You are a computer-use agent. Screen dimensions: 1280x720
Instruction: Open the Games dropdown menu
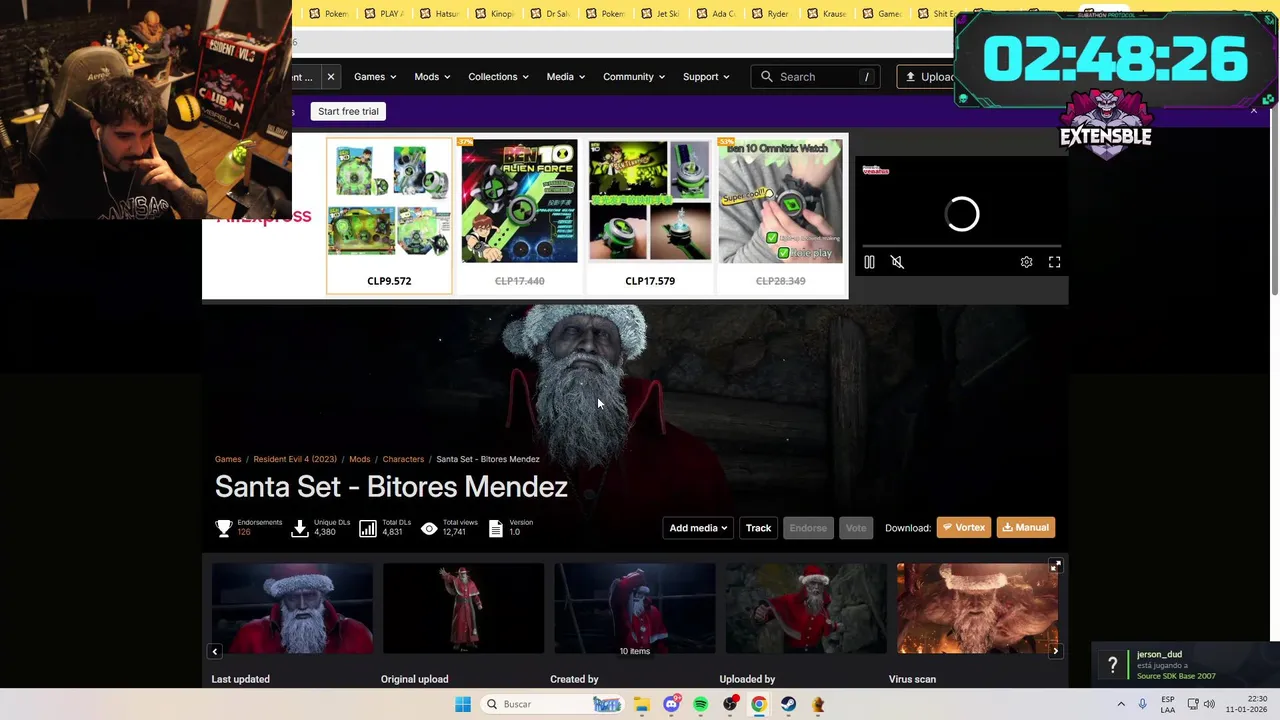(x=375, y=77)
